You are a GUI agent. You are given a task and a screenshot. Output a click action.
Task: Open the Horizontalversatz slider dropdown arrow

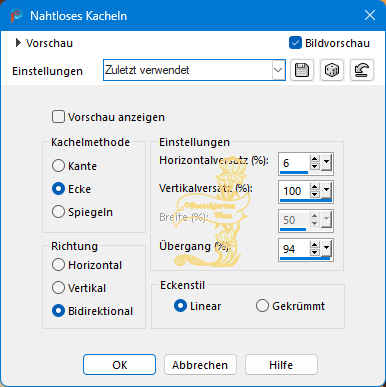tap(327, 163)
